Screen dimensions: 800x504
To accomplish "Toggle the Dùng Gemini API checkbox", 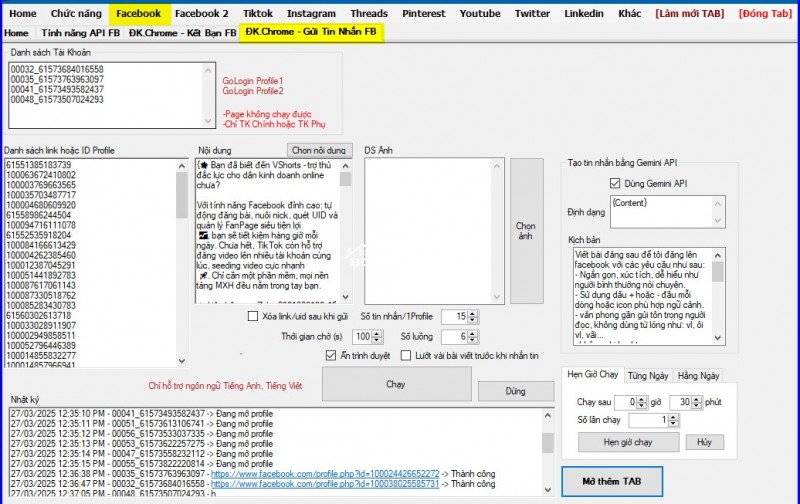I will 615,183.
